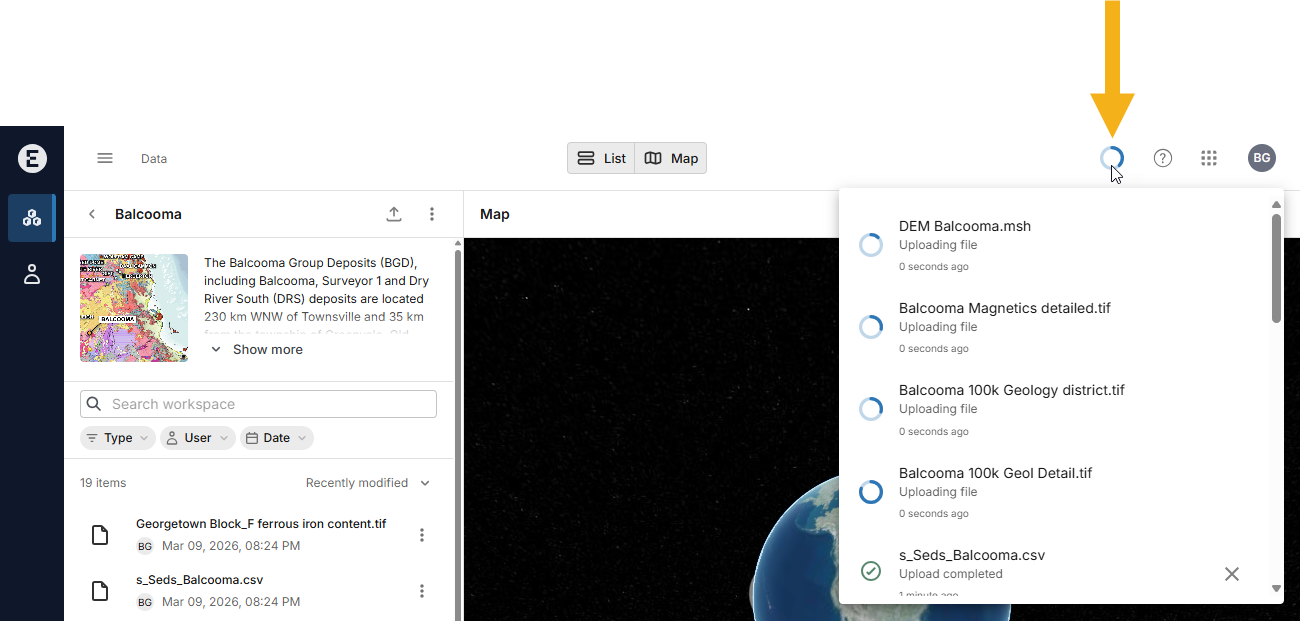Click the hamburger menu icon
Viewport: 1300px width, 621px height.
(105, 158)
